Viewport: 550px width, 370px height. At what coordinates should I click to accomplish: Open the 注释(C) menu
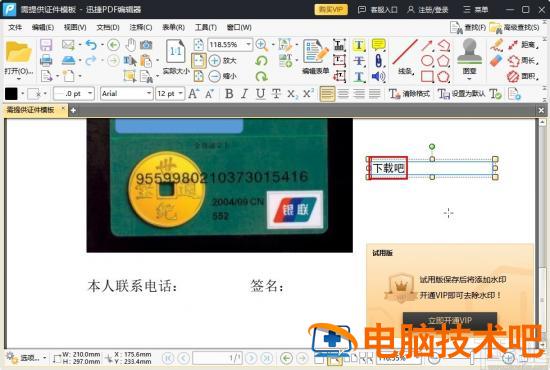click(x=141, y=27)
